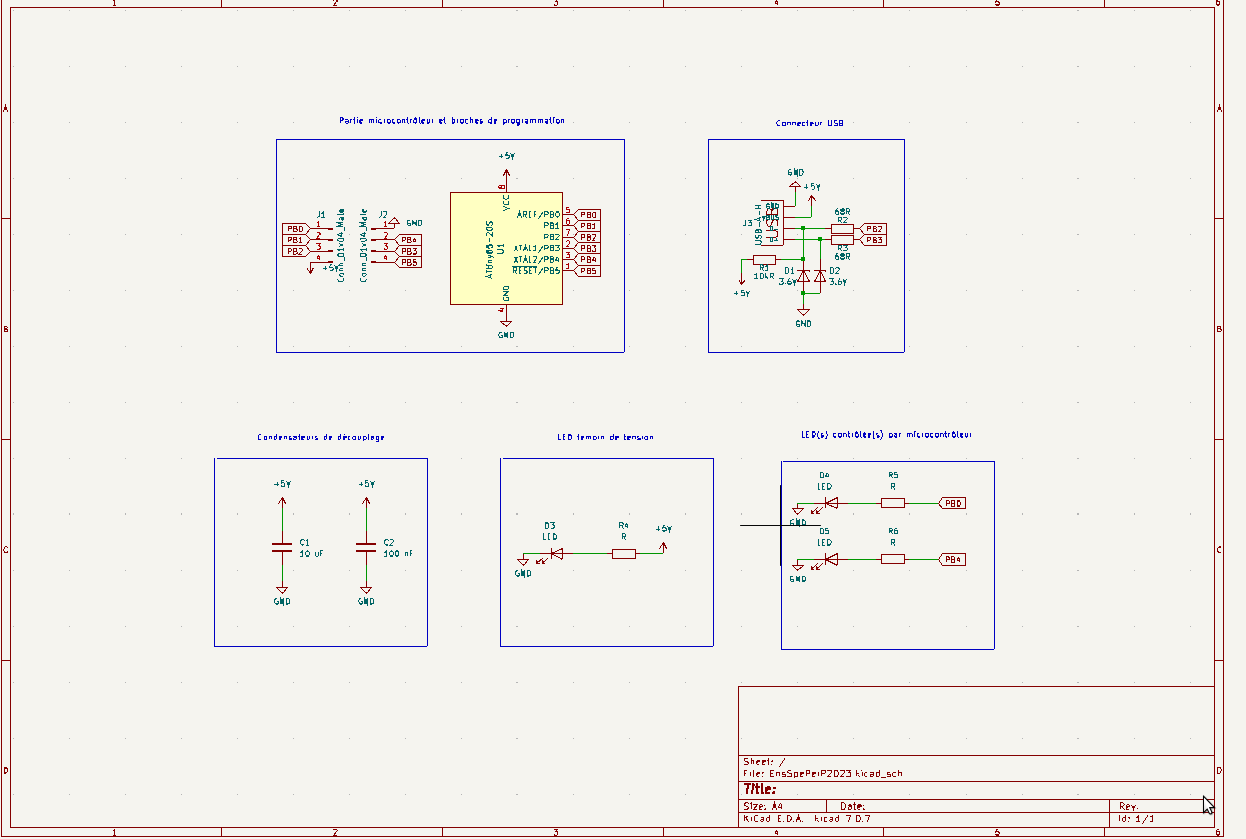Click the Title field in title block
The image size is (1246, 839).
976,790
